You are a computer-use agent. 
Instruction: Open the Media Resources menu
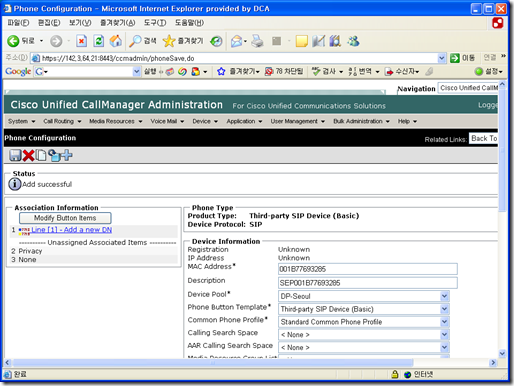(x=115, y=121)
